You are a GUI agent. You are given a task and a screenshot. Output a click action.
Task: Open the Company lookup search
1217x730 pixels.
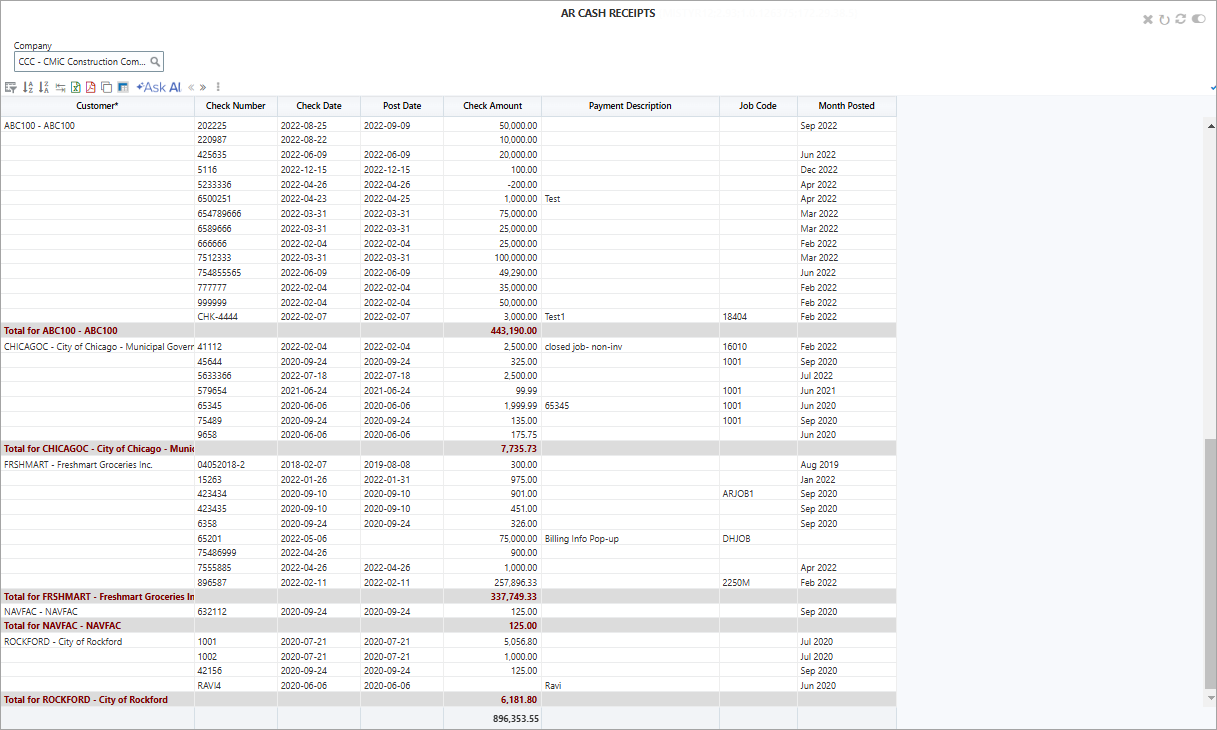156,60
